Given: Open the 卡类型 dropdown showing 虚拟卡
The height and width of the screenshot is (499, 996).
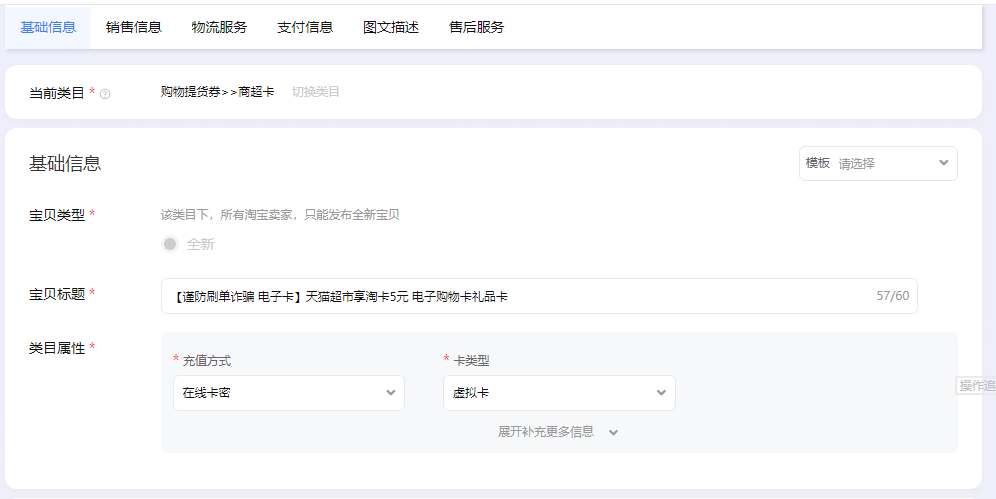Looking at the screenshot, I should click(x=558, y=393).
